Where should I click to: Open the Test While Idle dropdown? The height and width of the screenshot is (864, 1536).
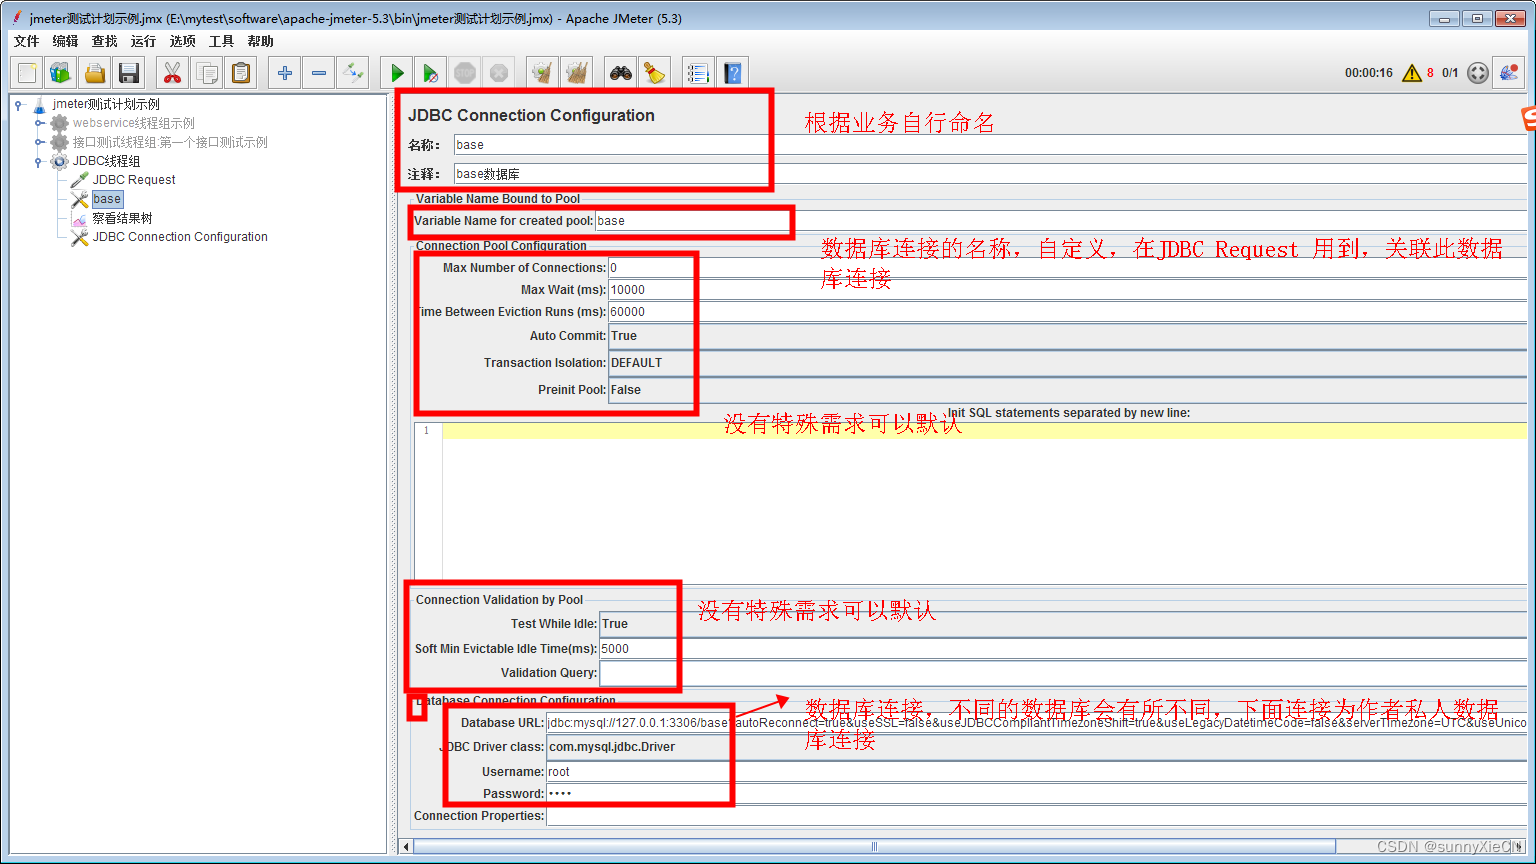1063,624
